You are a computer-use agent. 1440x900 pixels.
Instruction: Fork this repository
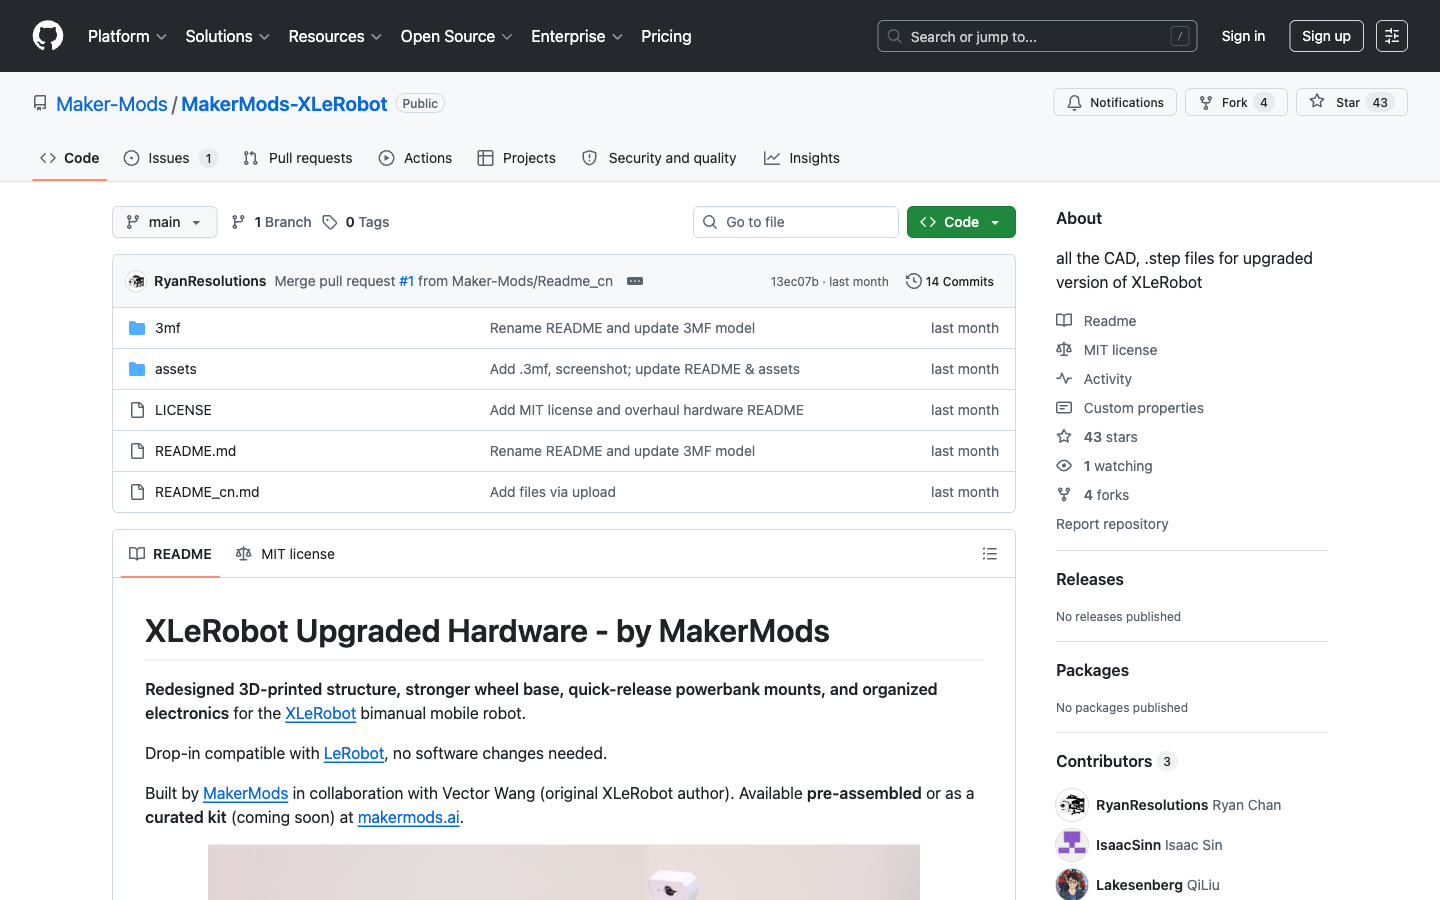1236,102
